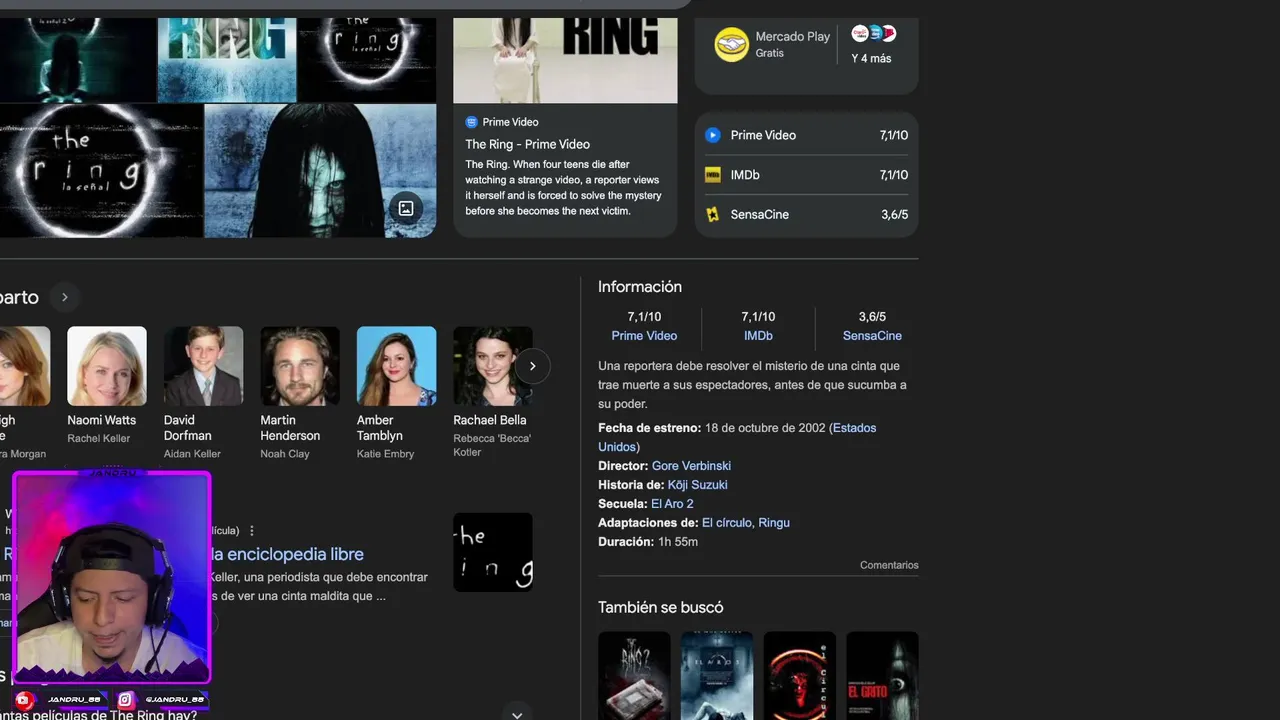1280x720 pixels.
Task: Open the Ringu adaptation link
Action: point(774,523)
